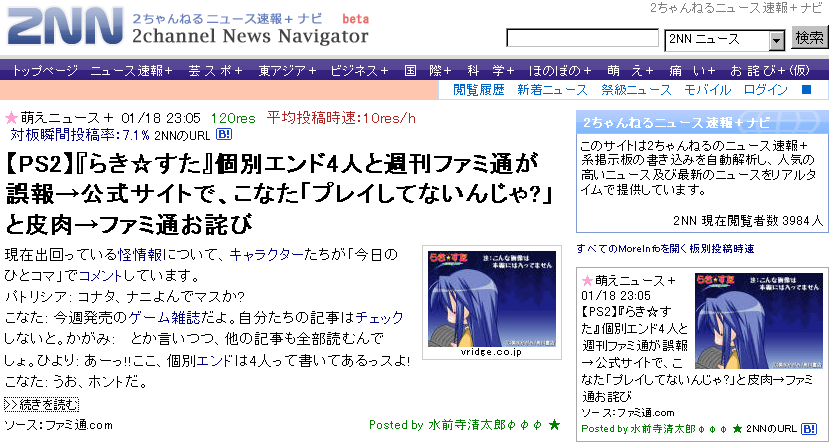Click the green star in the sidebar Posted by line
Image resolution: width=829 pixels, height=442 pixels.
738,428
